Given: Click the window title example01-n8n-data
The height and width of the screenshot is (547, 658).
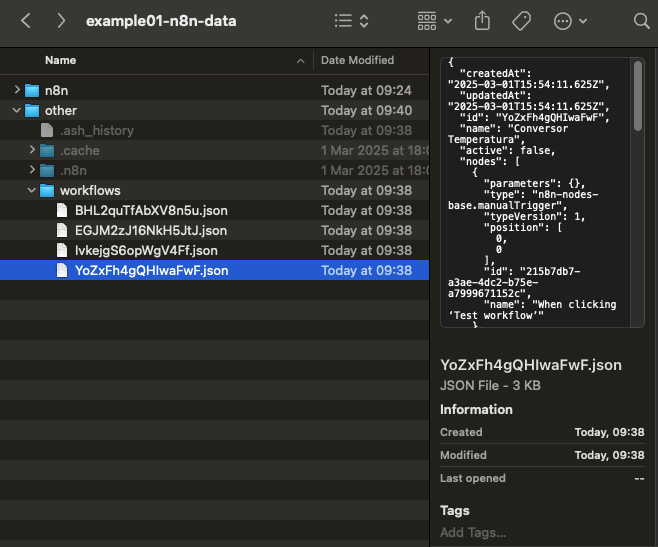Looking at the screenshot, I should pyautogui.click(x=161, y=21).
